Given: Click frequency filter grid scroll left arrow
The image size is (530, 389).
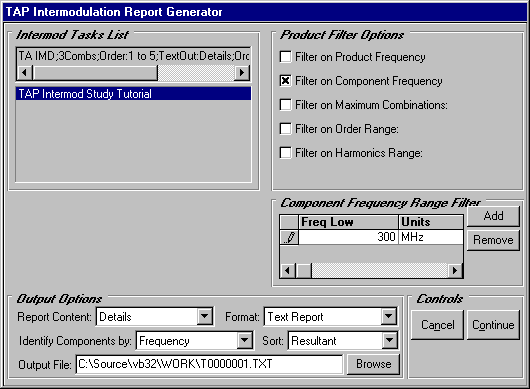Looking at the screenshot, I should click(x=288, y=270).
